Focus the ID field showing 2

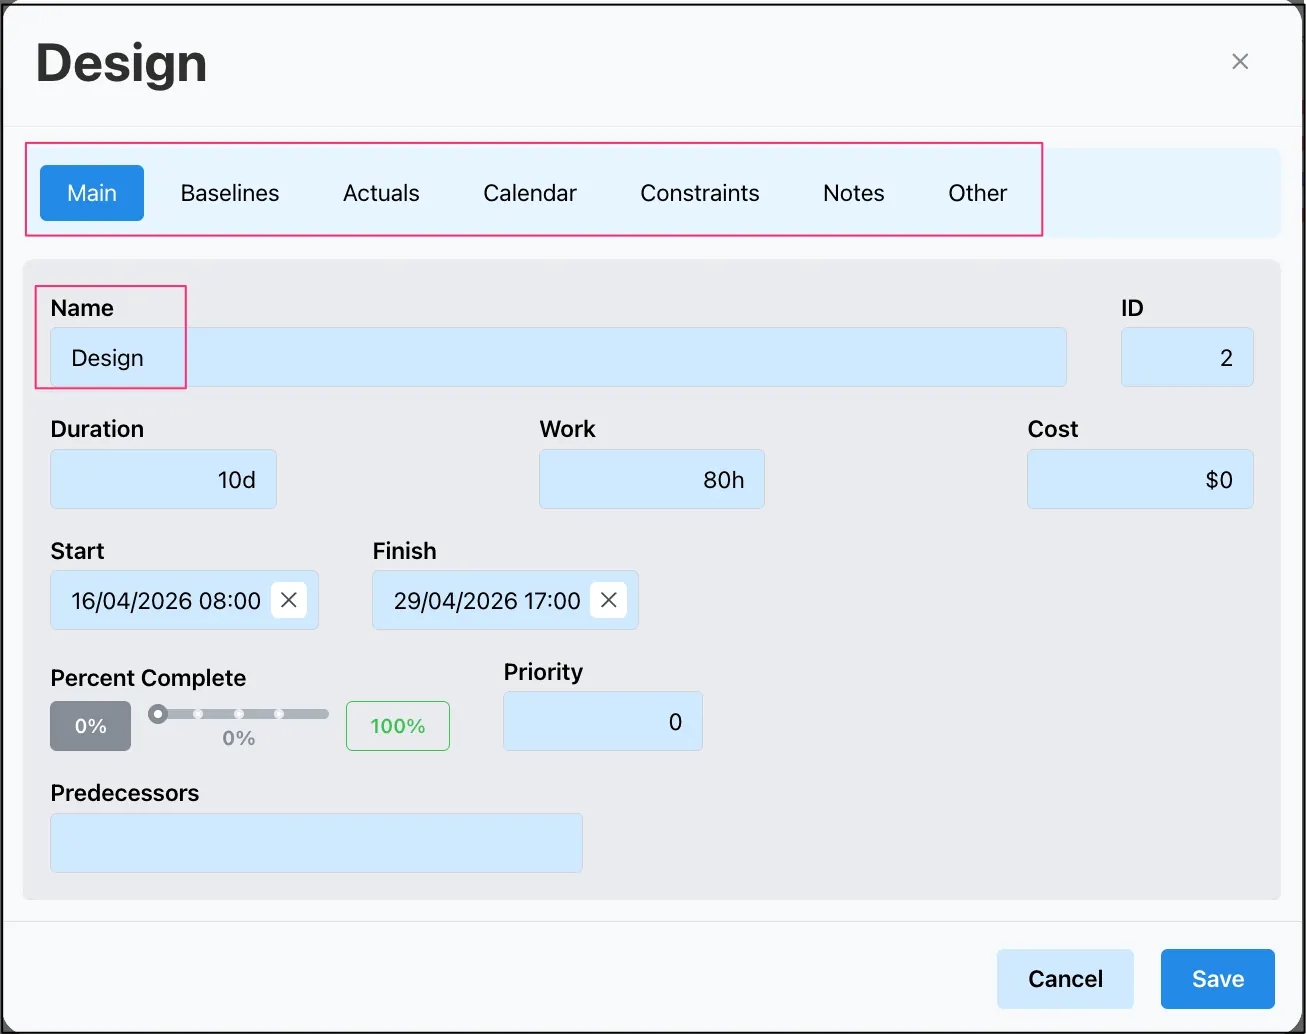click(x=1187, y=357)
